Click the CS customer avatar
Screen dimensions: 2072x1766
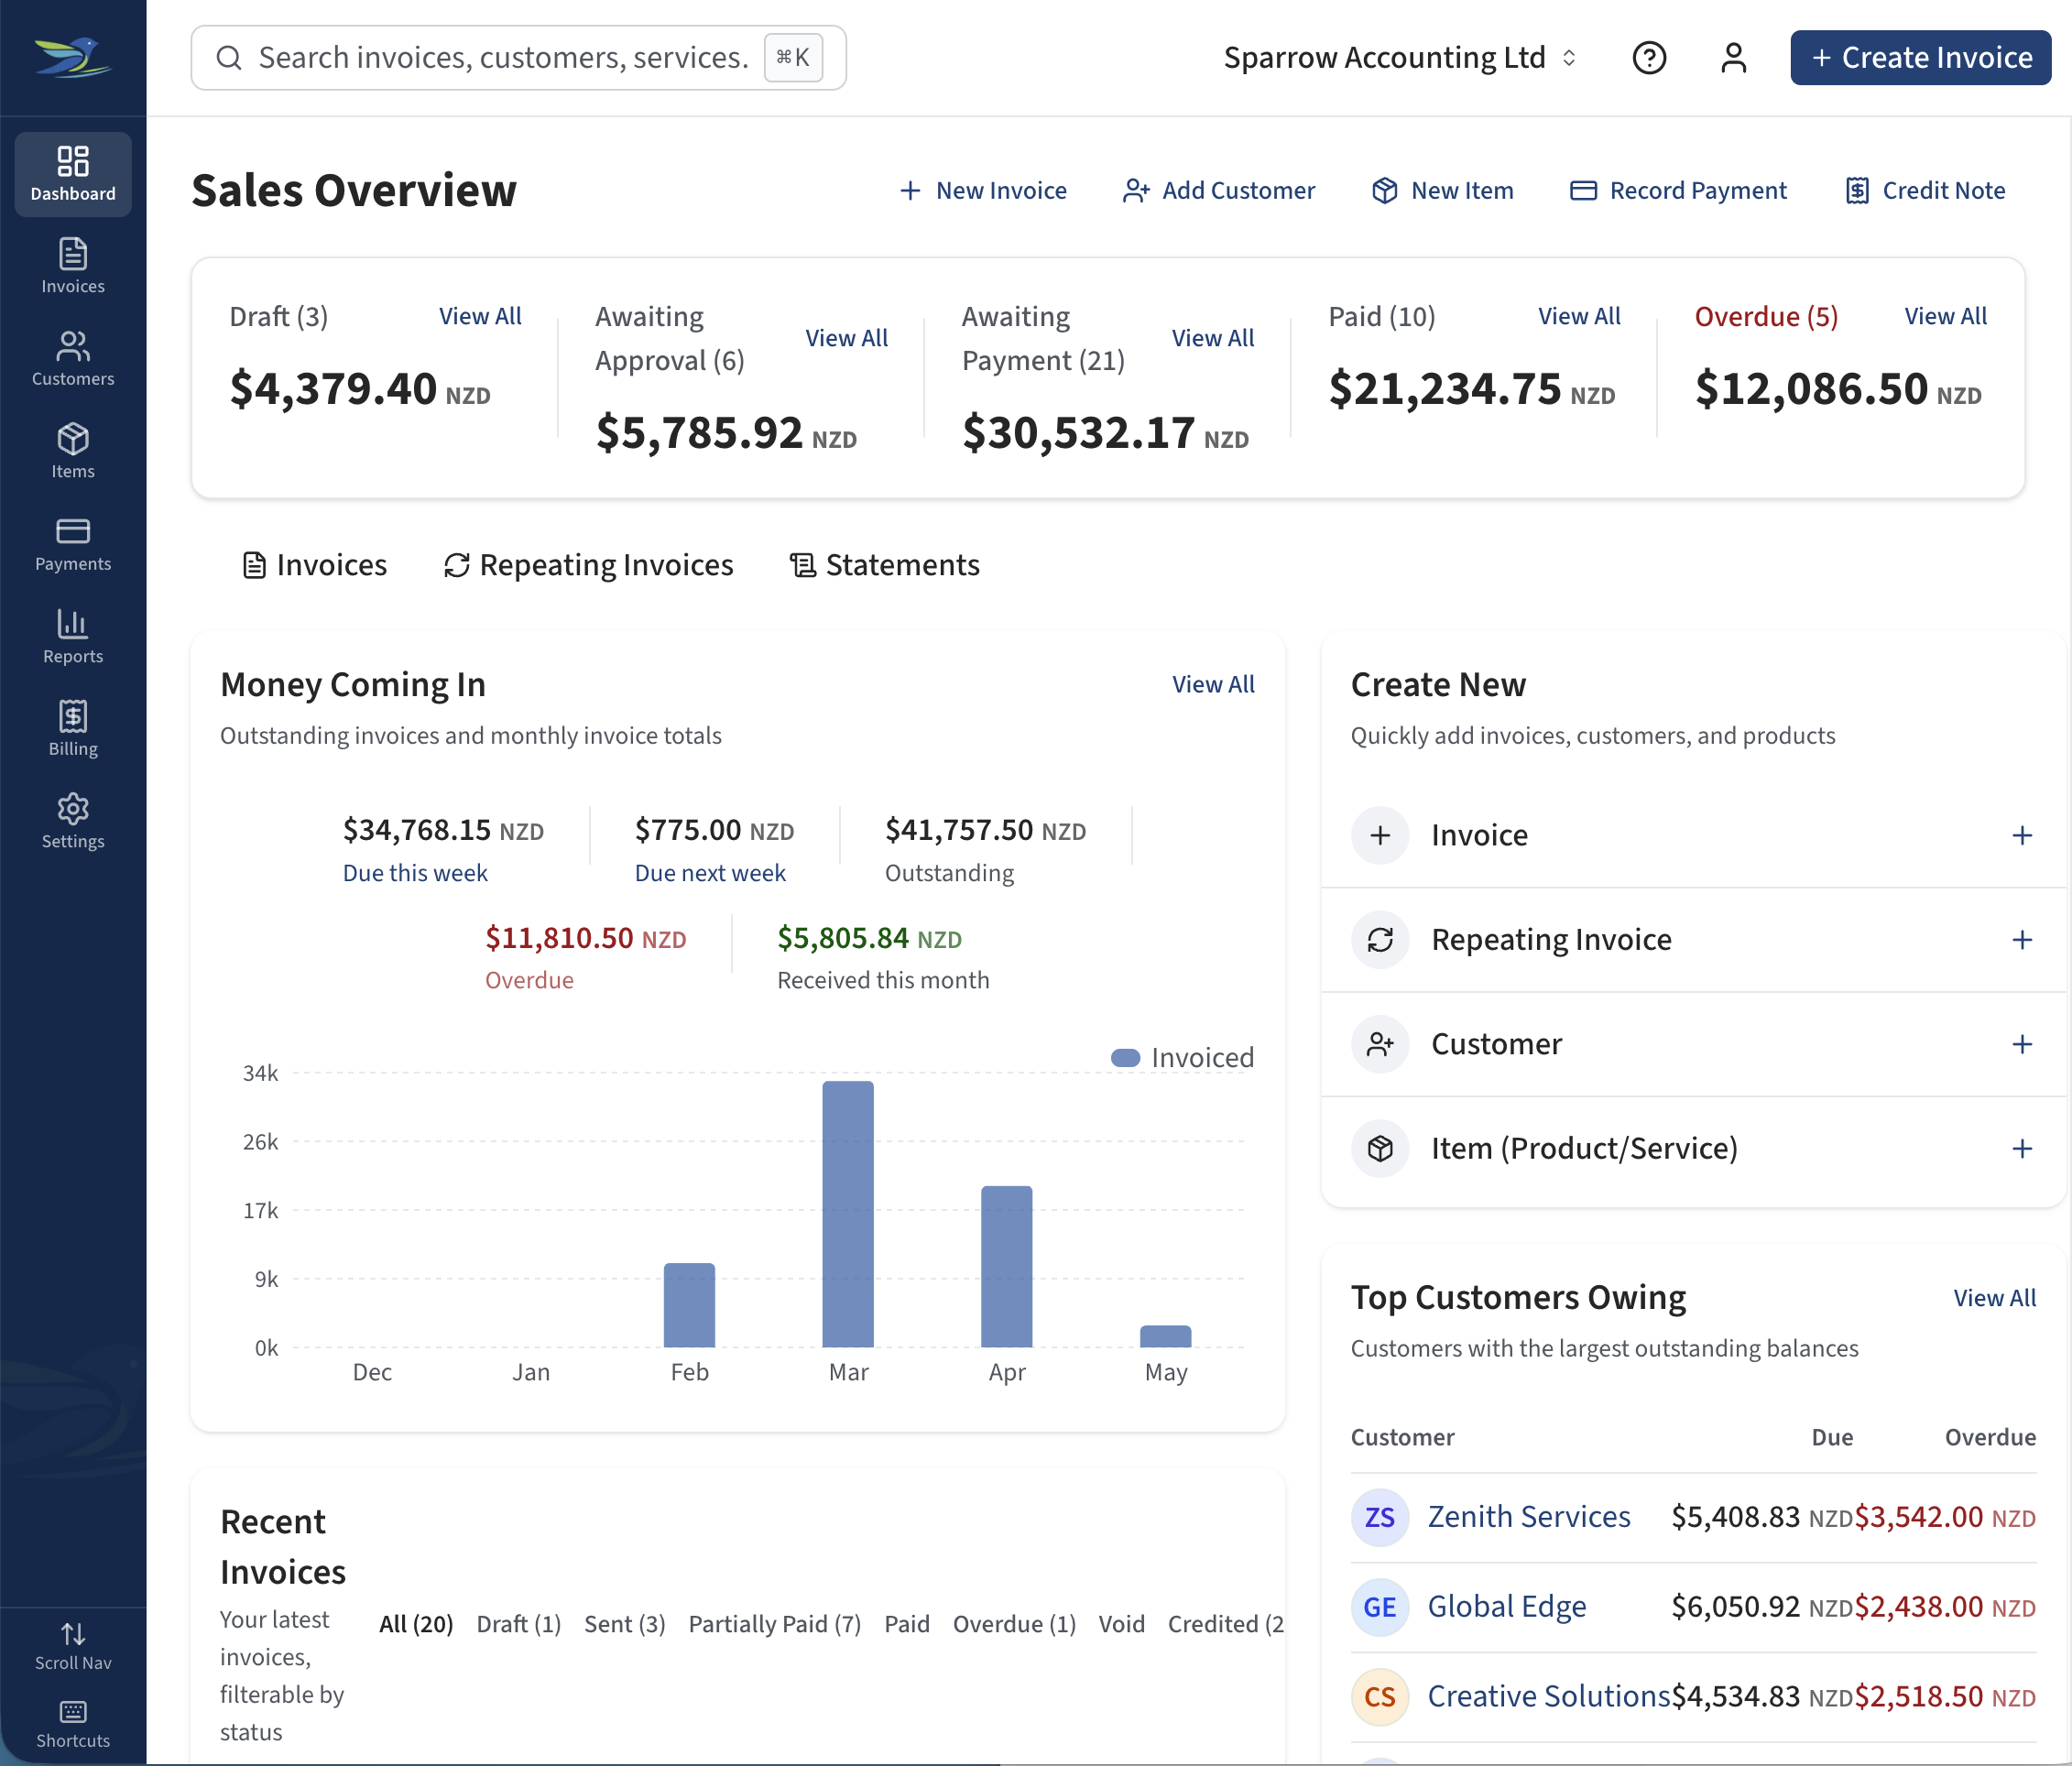[1380, 1696]
